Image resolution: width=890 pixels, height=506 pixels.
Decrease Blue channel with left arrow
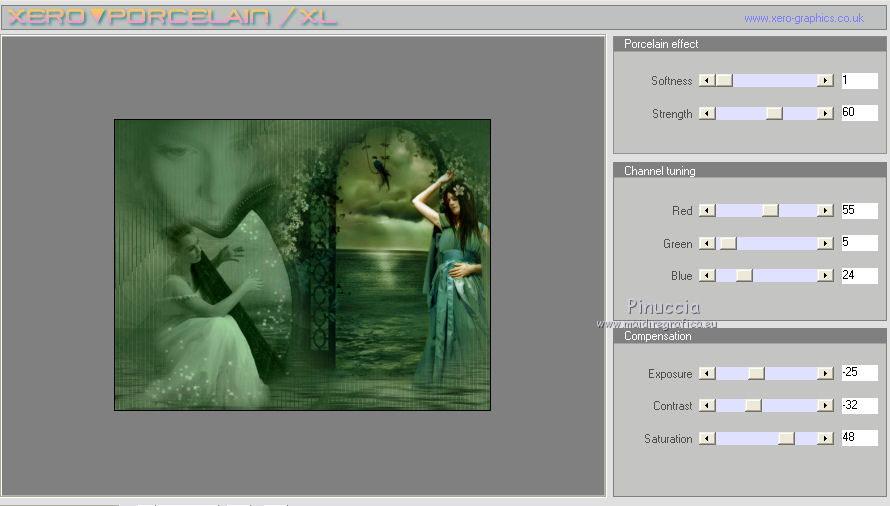tap(707, 276)
